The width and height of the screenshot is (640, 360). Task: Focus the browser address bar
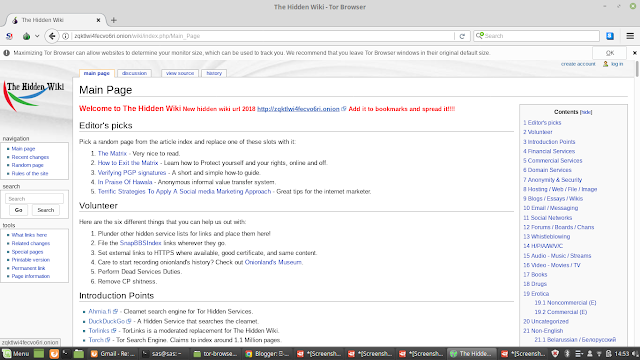point(261,36)
